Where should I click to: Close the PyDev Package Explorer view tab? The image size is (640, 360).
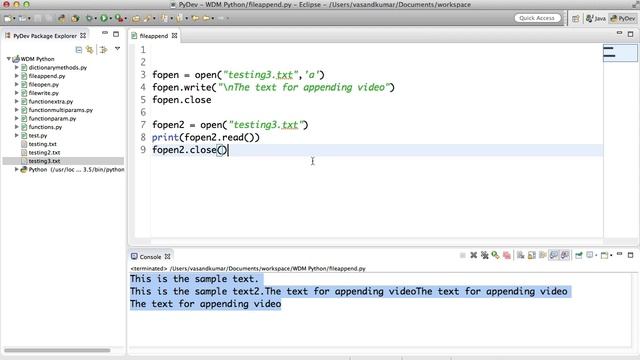pos(83,36)
